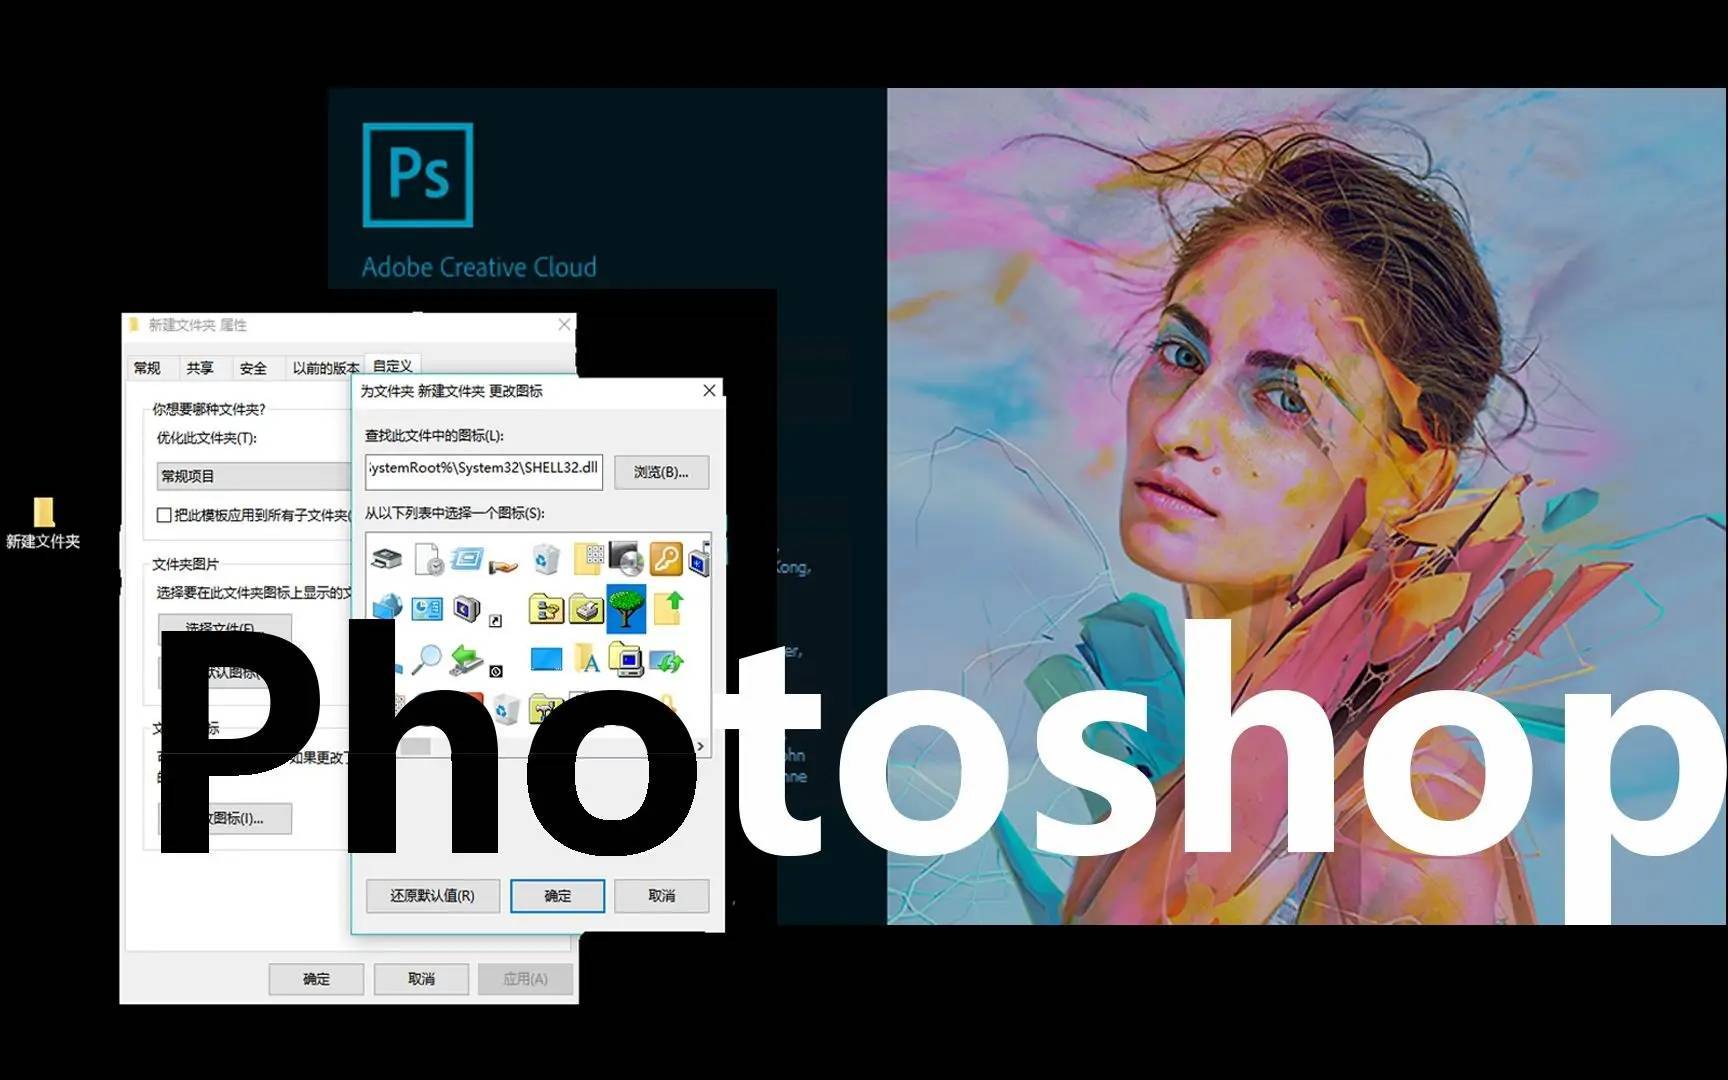This screenshot has height=1080, width=1728.
Task: Select the orange key icon
Action: 666,558
